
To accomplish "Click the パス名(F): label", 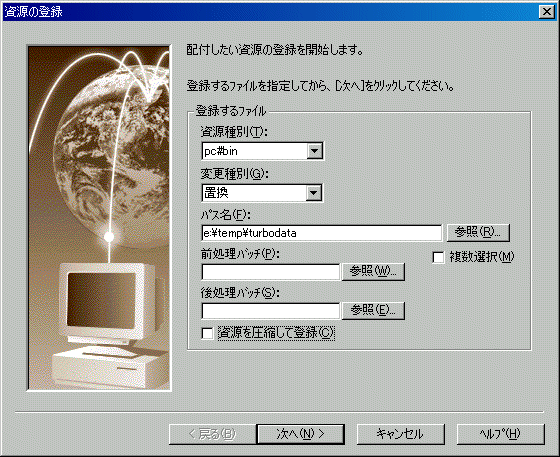I will (225, 215).
